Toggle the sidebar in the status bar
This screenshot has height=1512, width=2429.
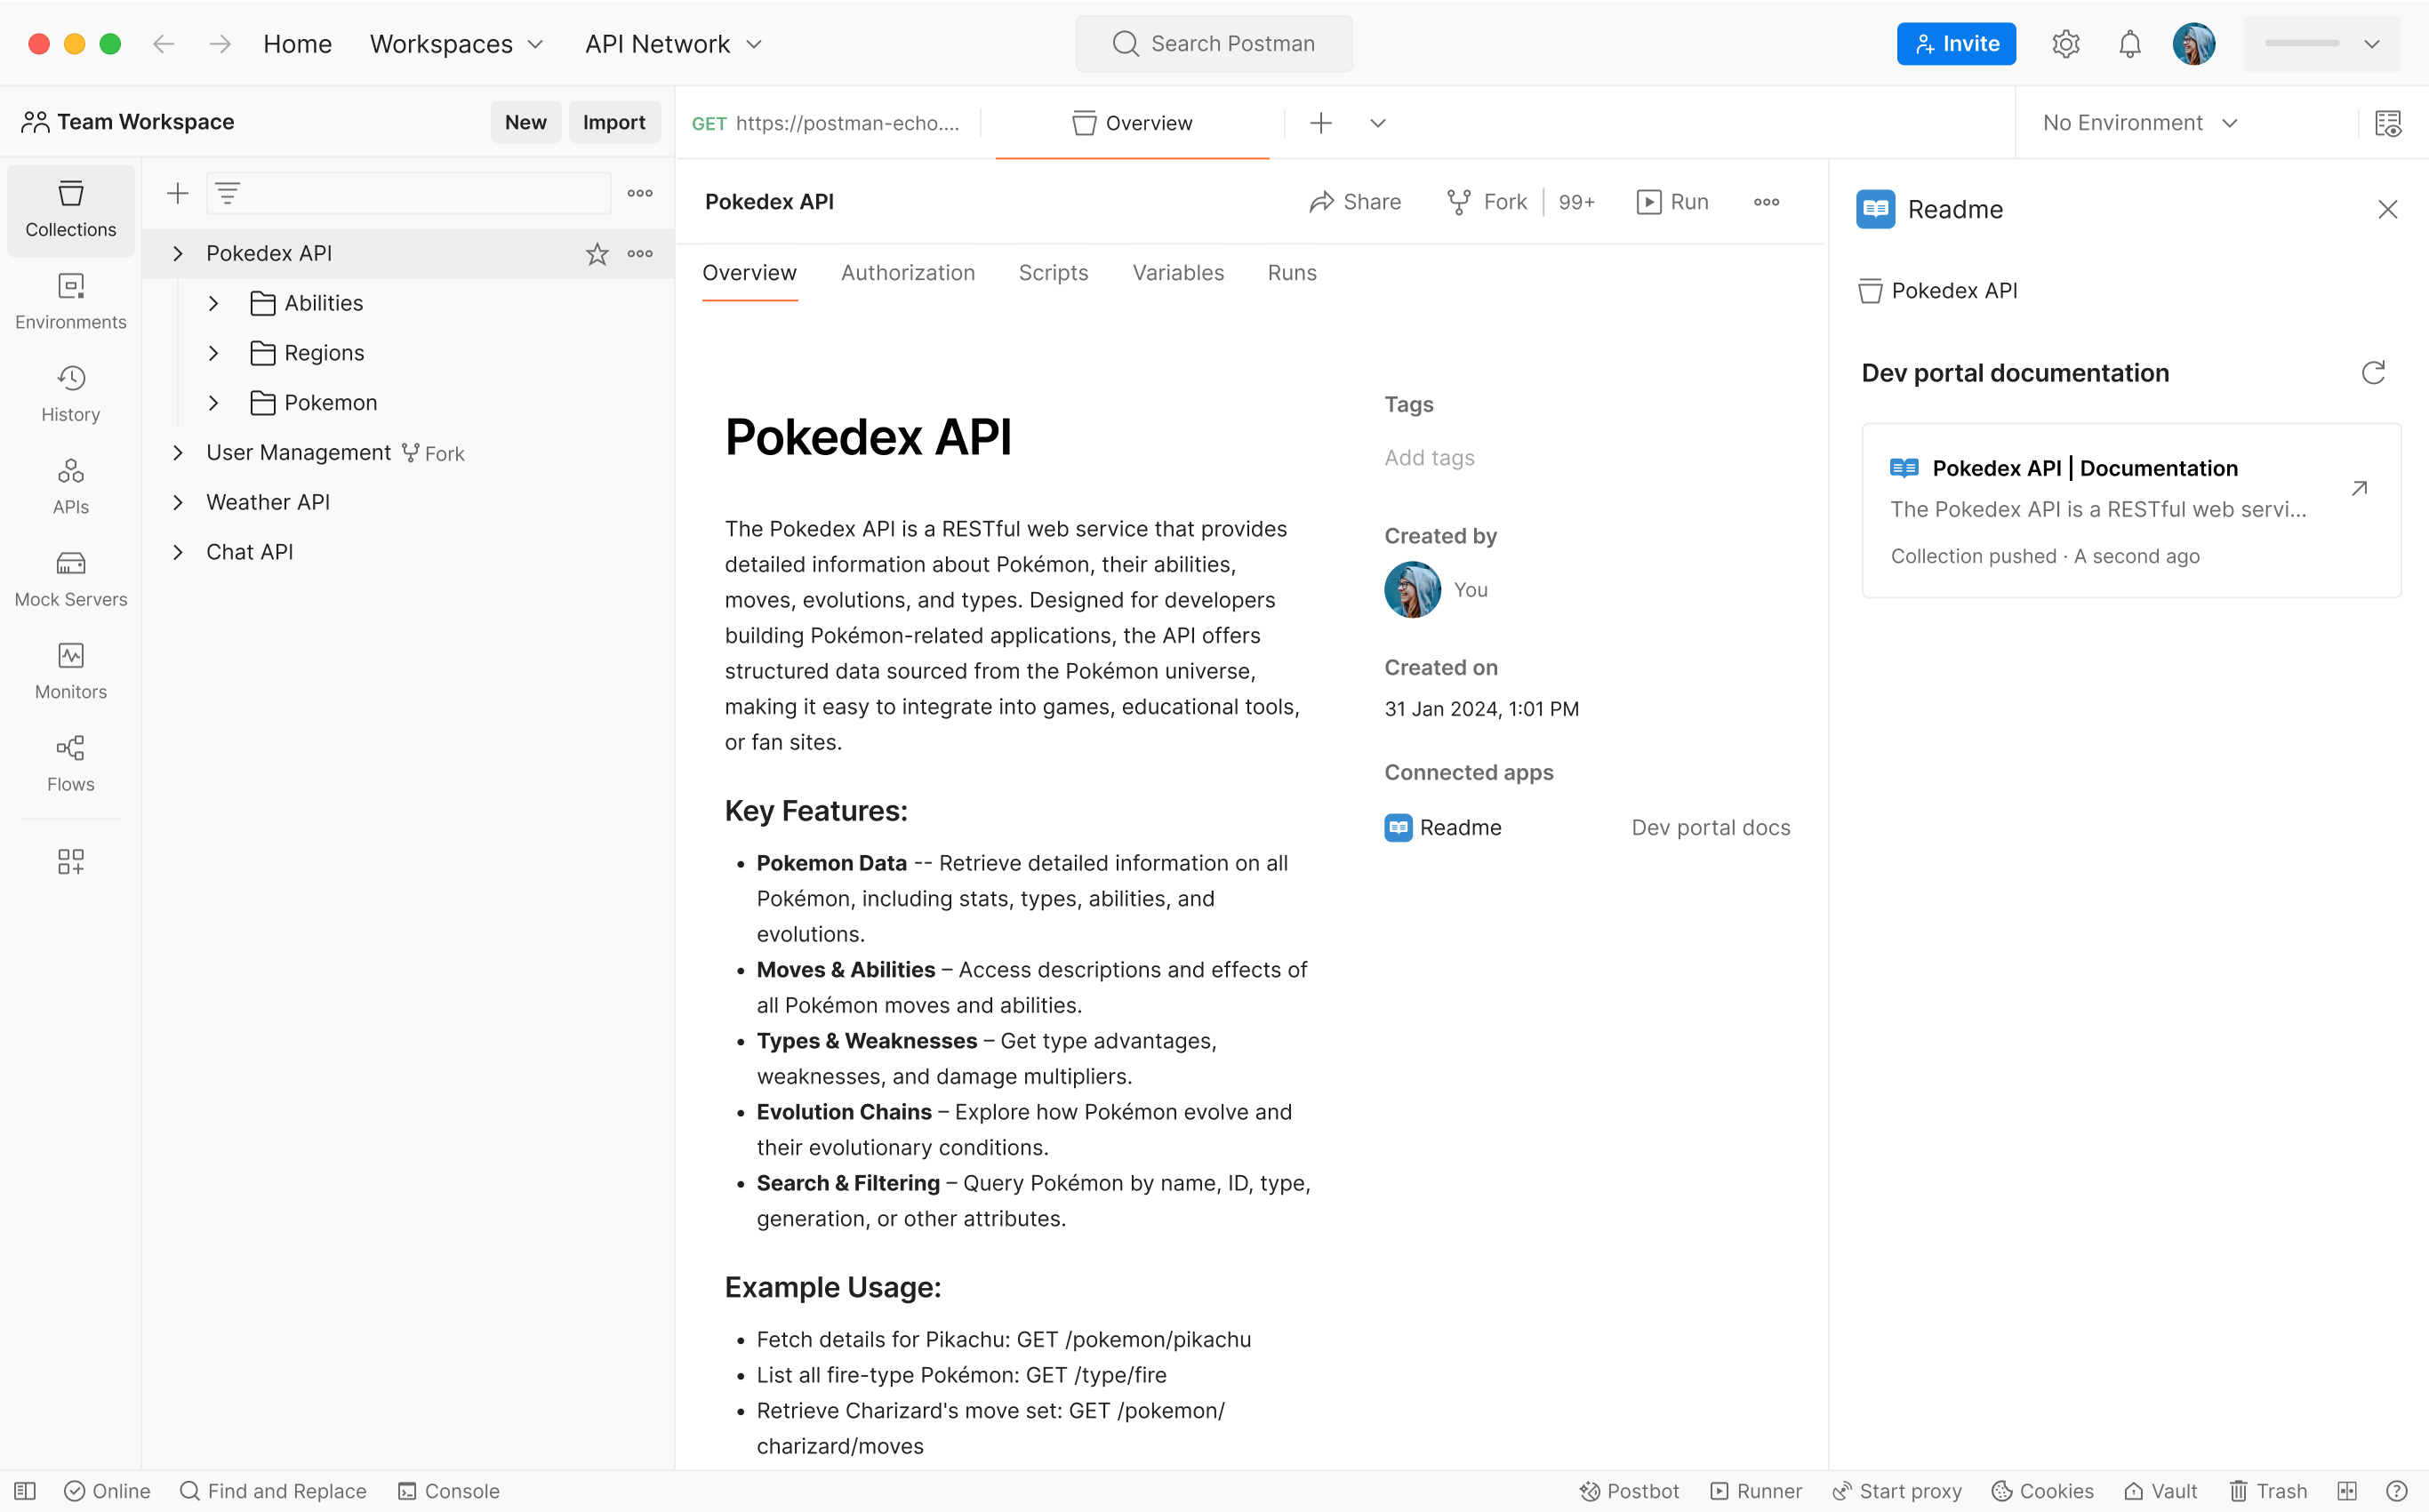23,1490
